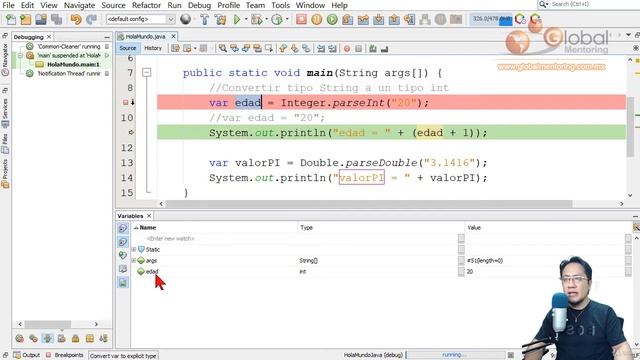Viewport: 640px width, 360px height.
Task: Close the Variables panel tab
Action: 149,216
